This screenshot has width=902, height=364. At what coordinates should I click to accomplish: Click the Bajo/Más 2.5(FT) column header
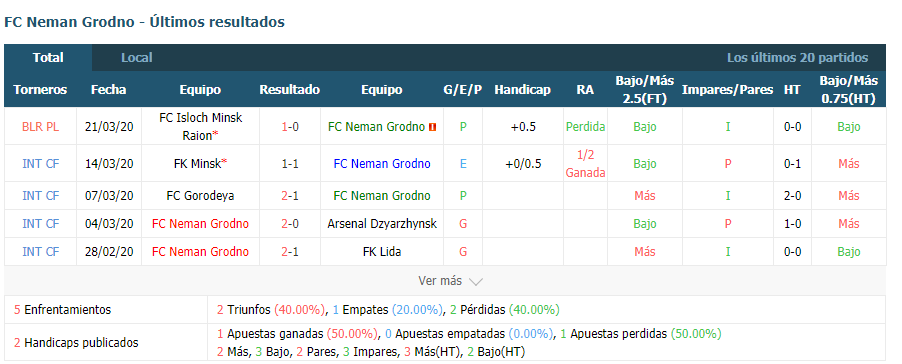[x=644, y=90]
